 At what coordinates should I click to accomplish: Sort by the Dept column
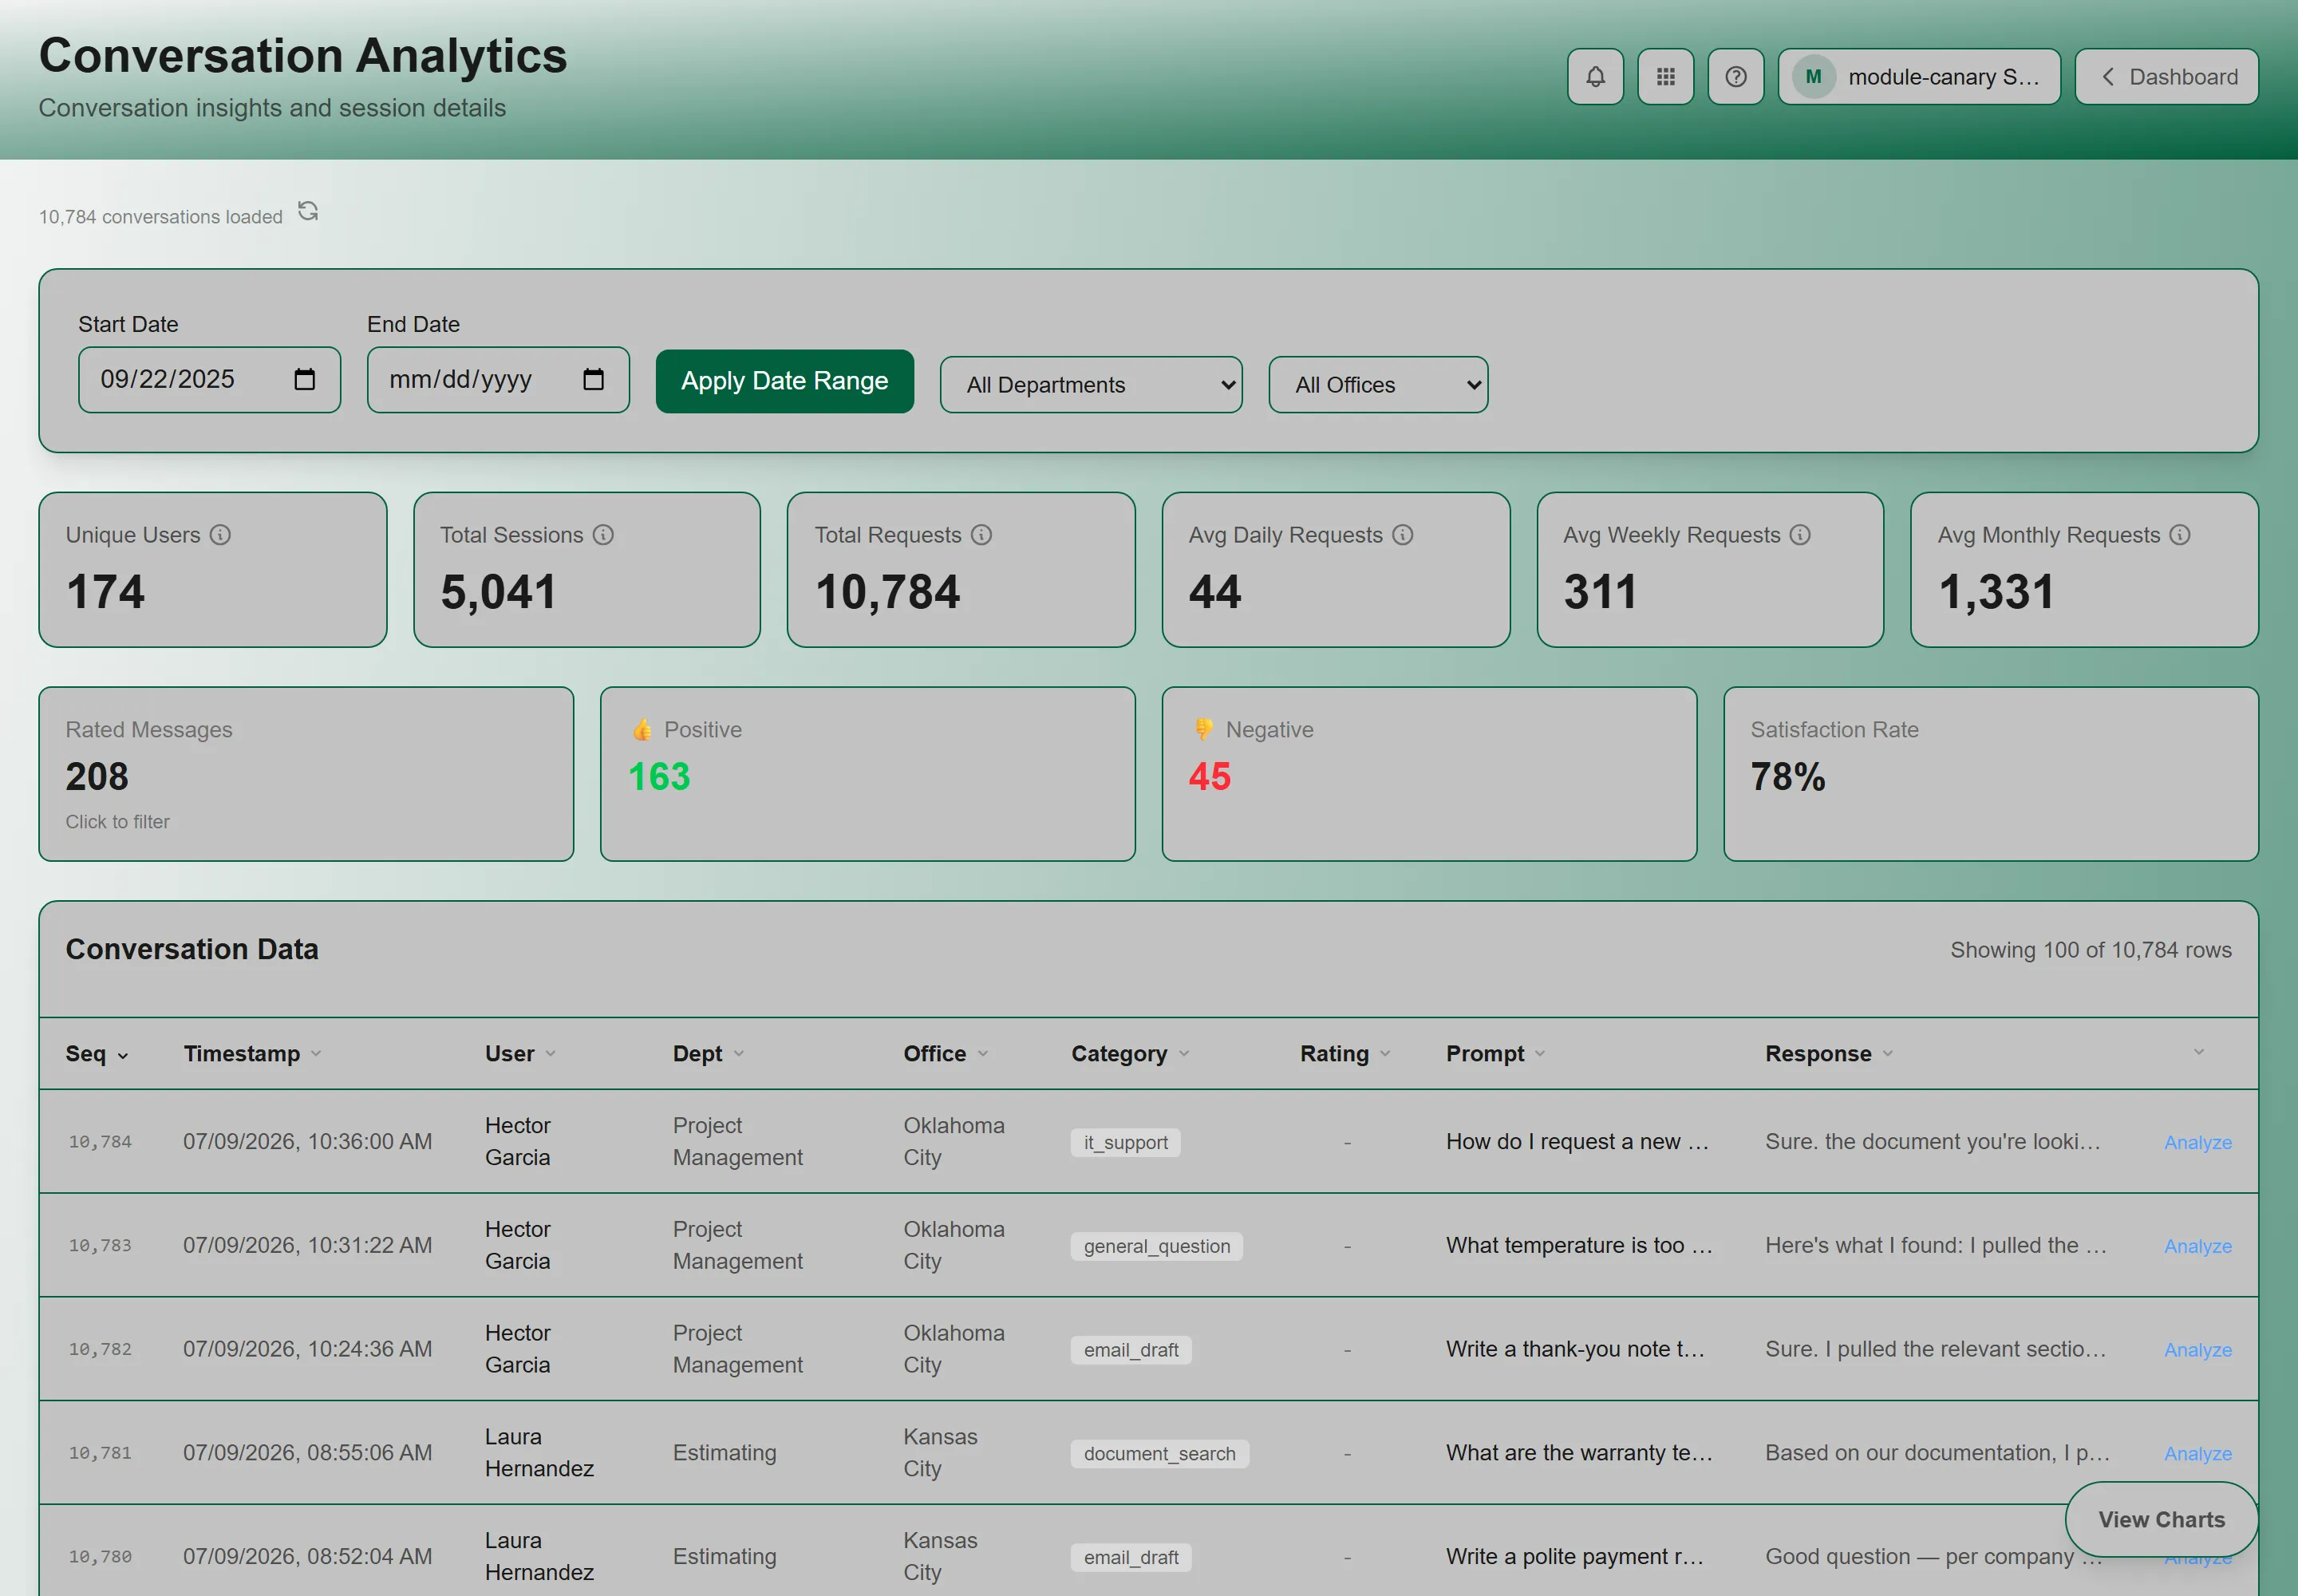point(708,1054)
